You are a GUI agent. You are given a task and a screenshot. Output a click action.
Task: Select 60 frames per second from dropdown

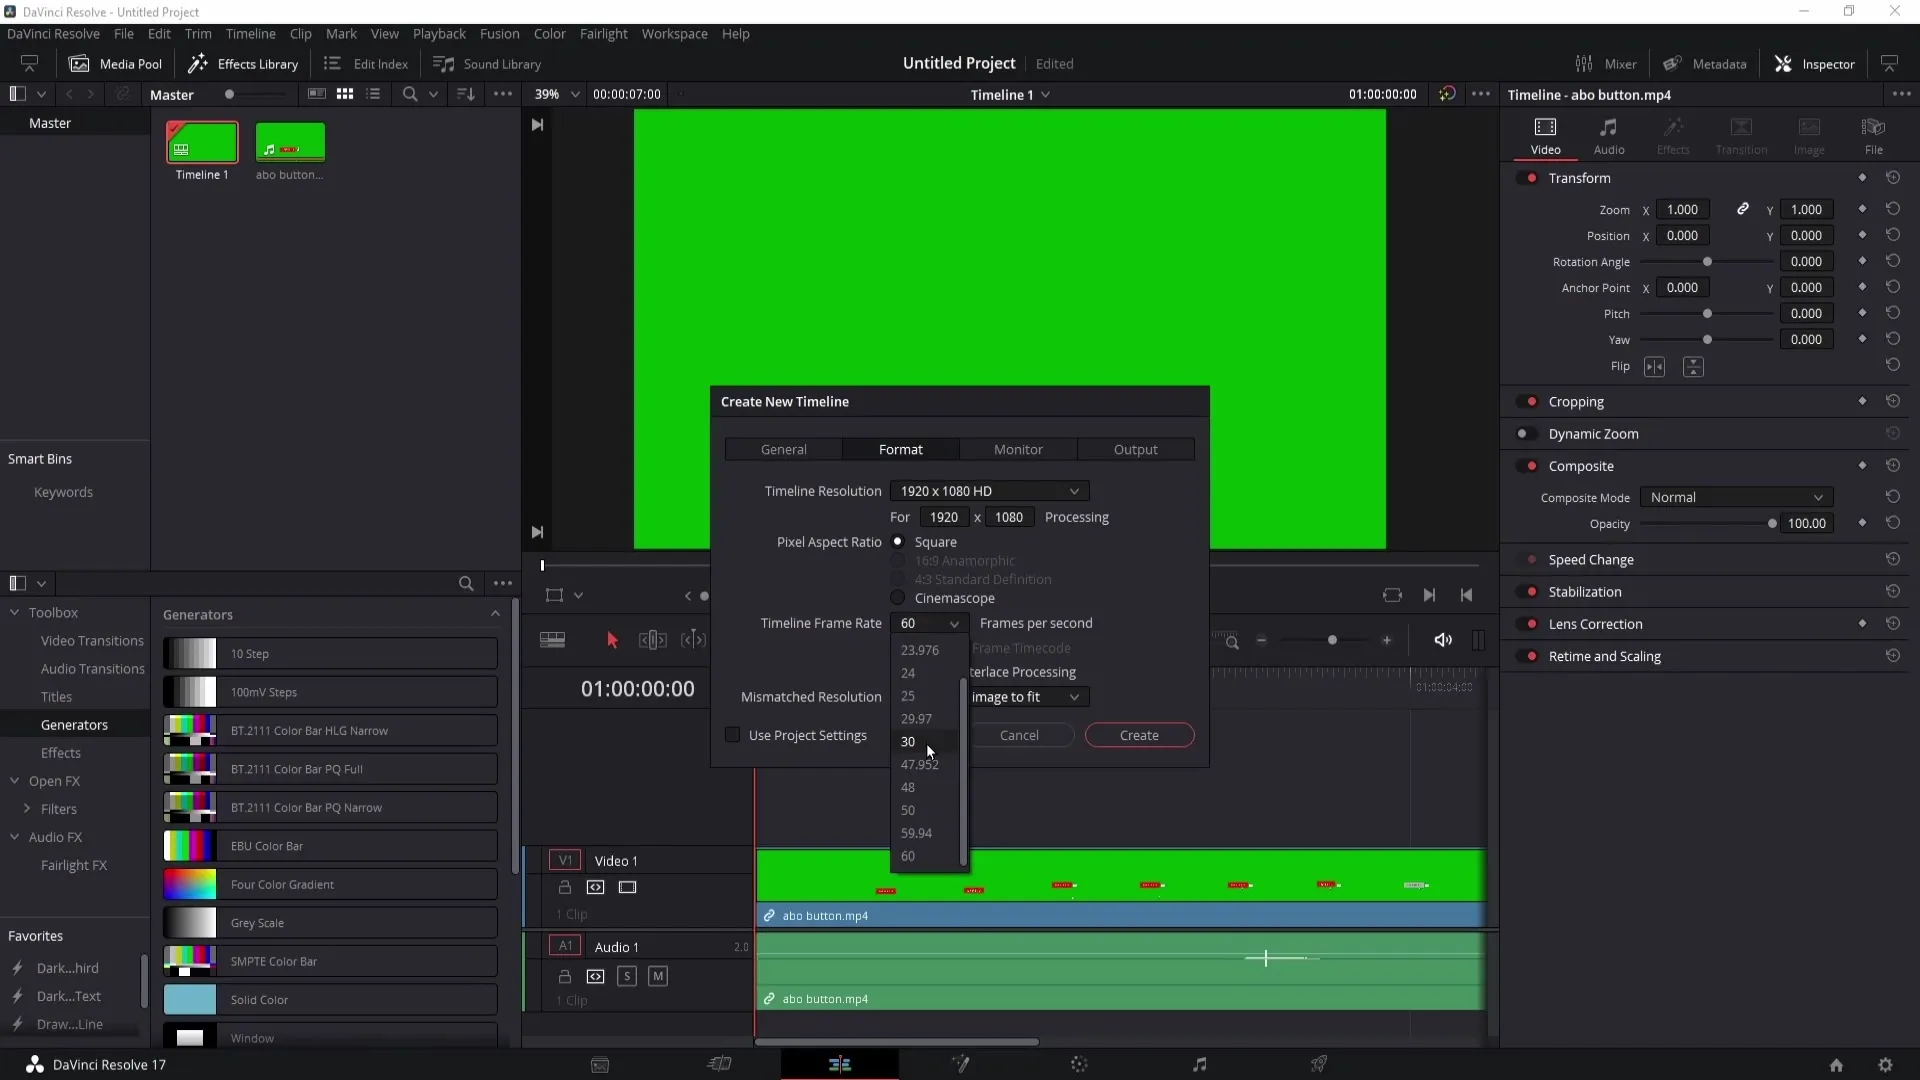click(x=910, y=855)
